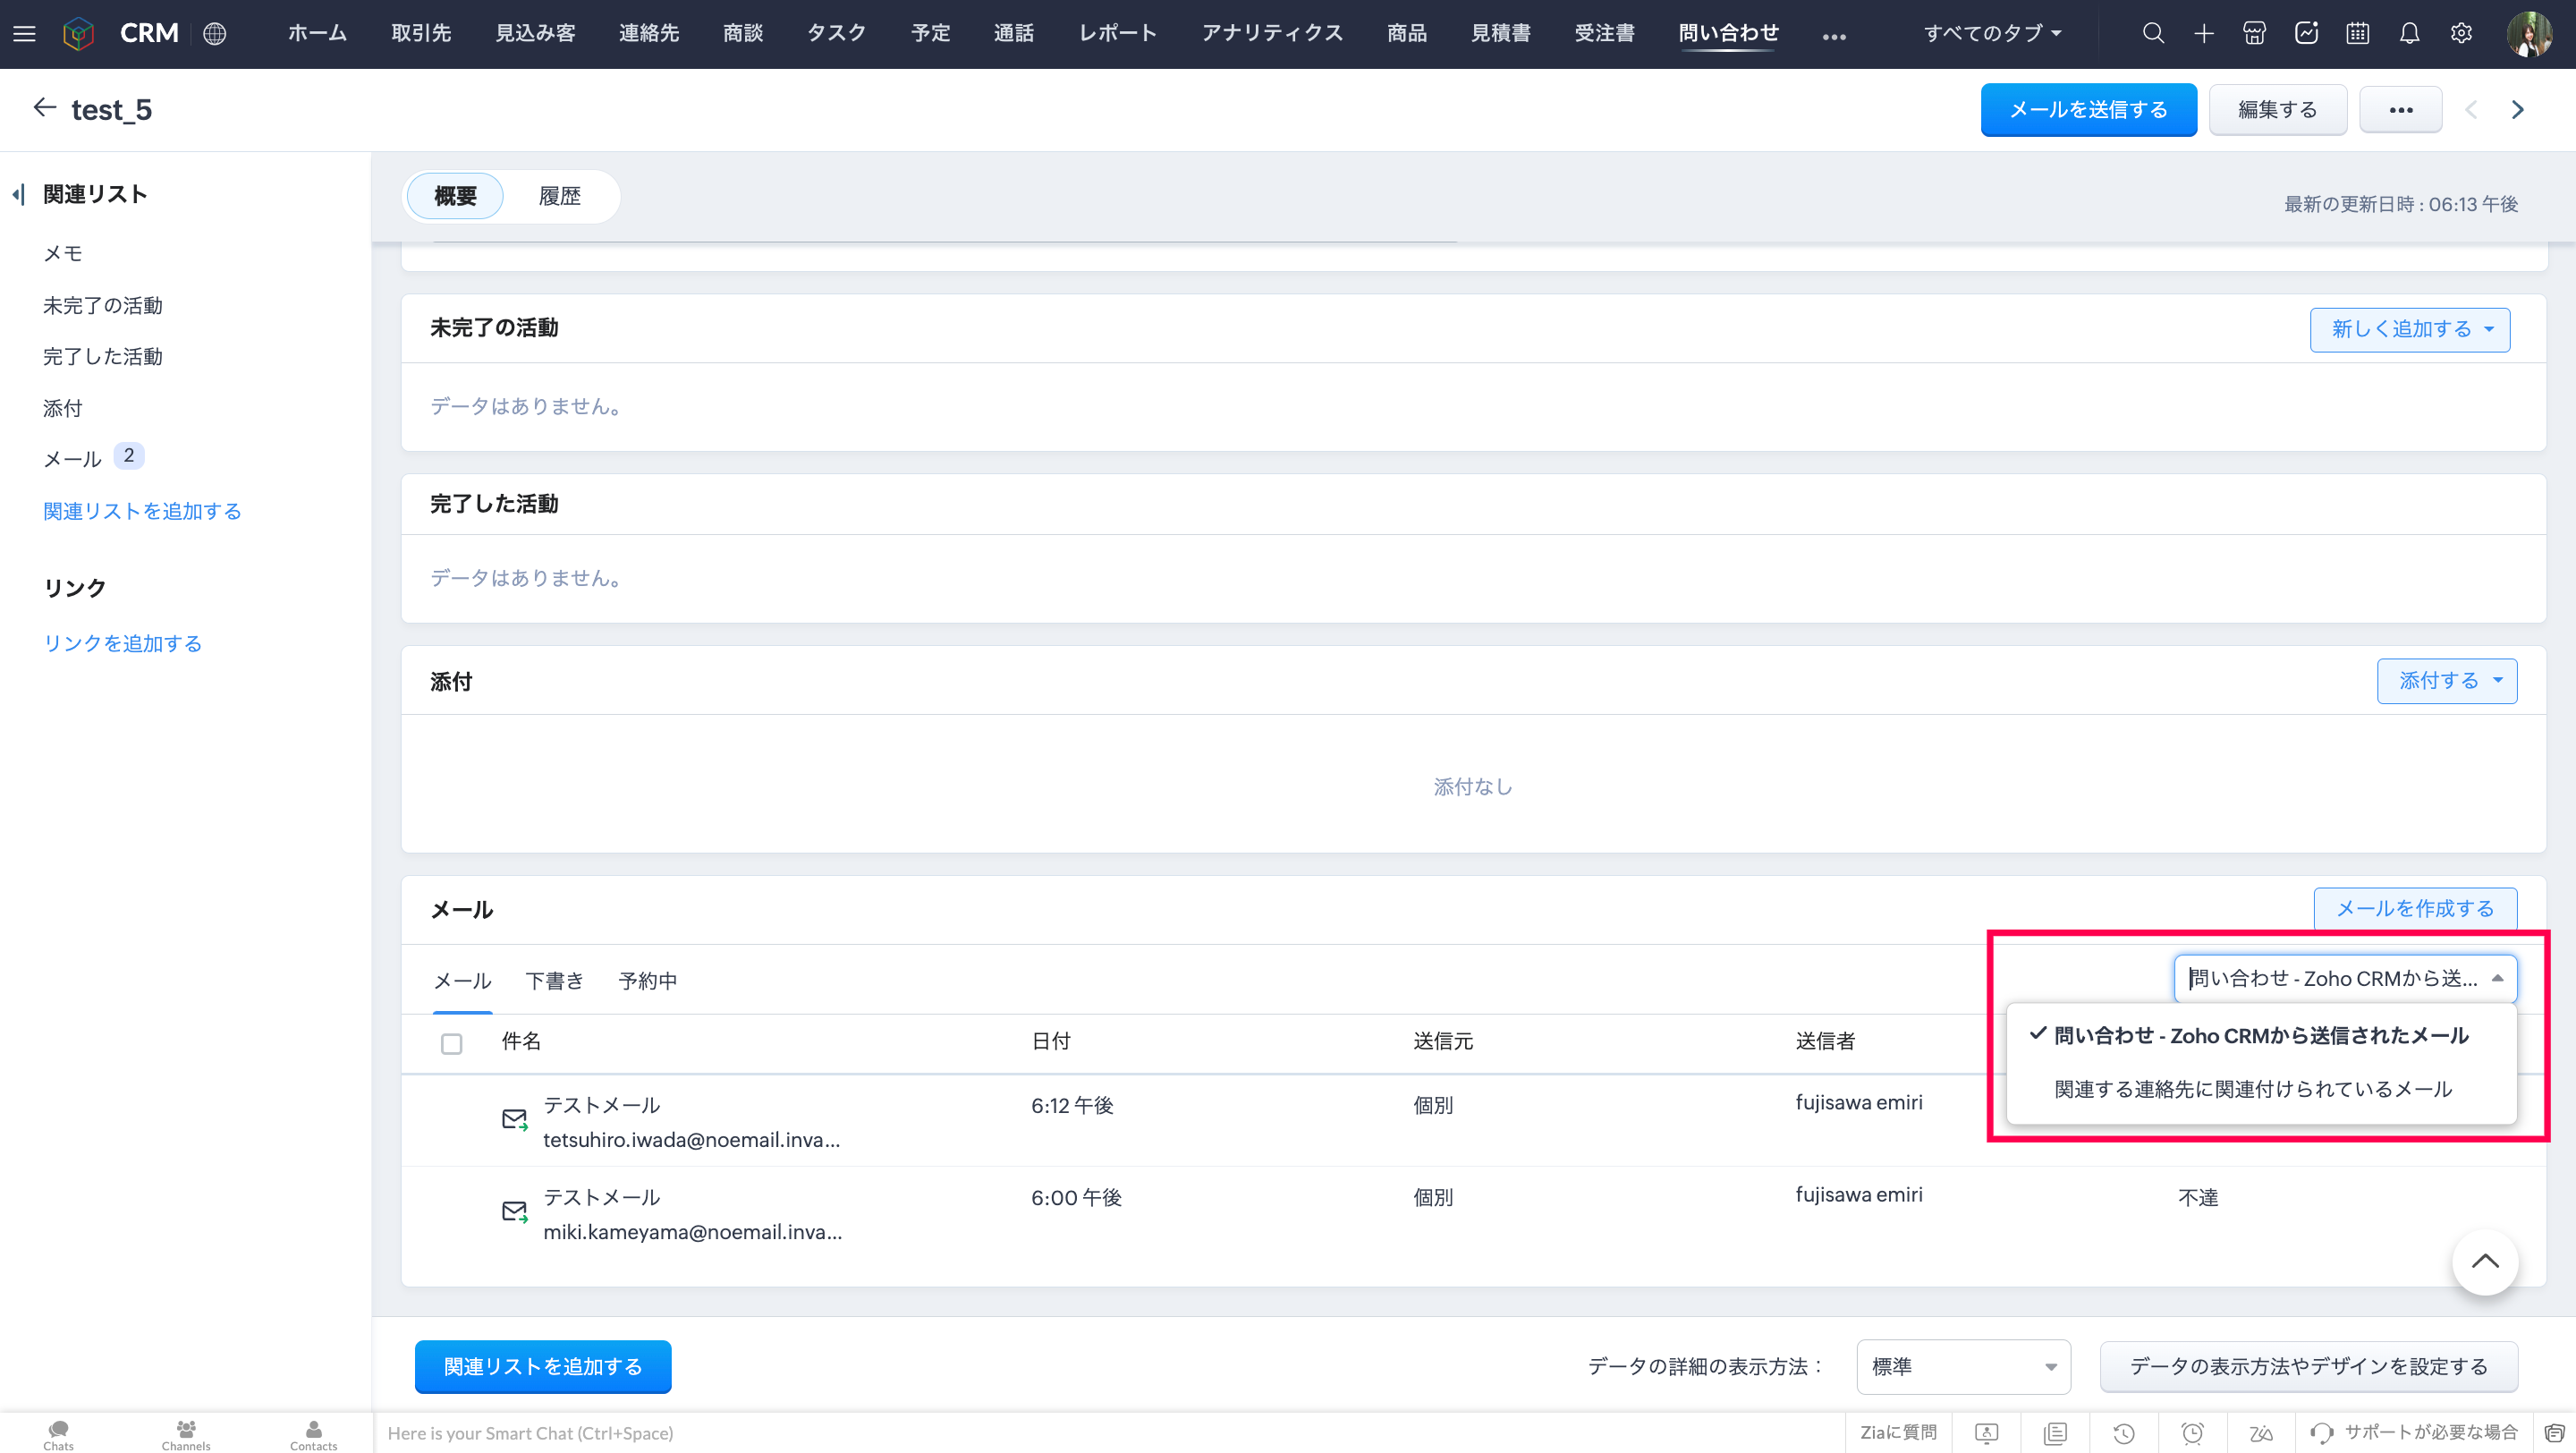Open the settings gear icon
The width and height of the screenshot is (2576, 1453).
click(2461, 33)
